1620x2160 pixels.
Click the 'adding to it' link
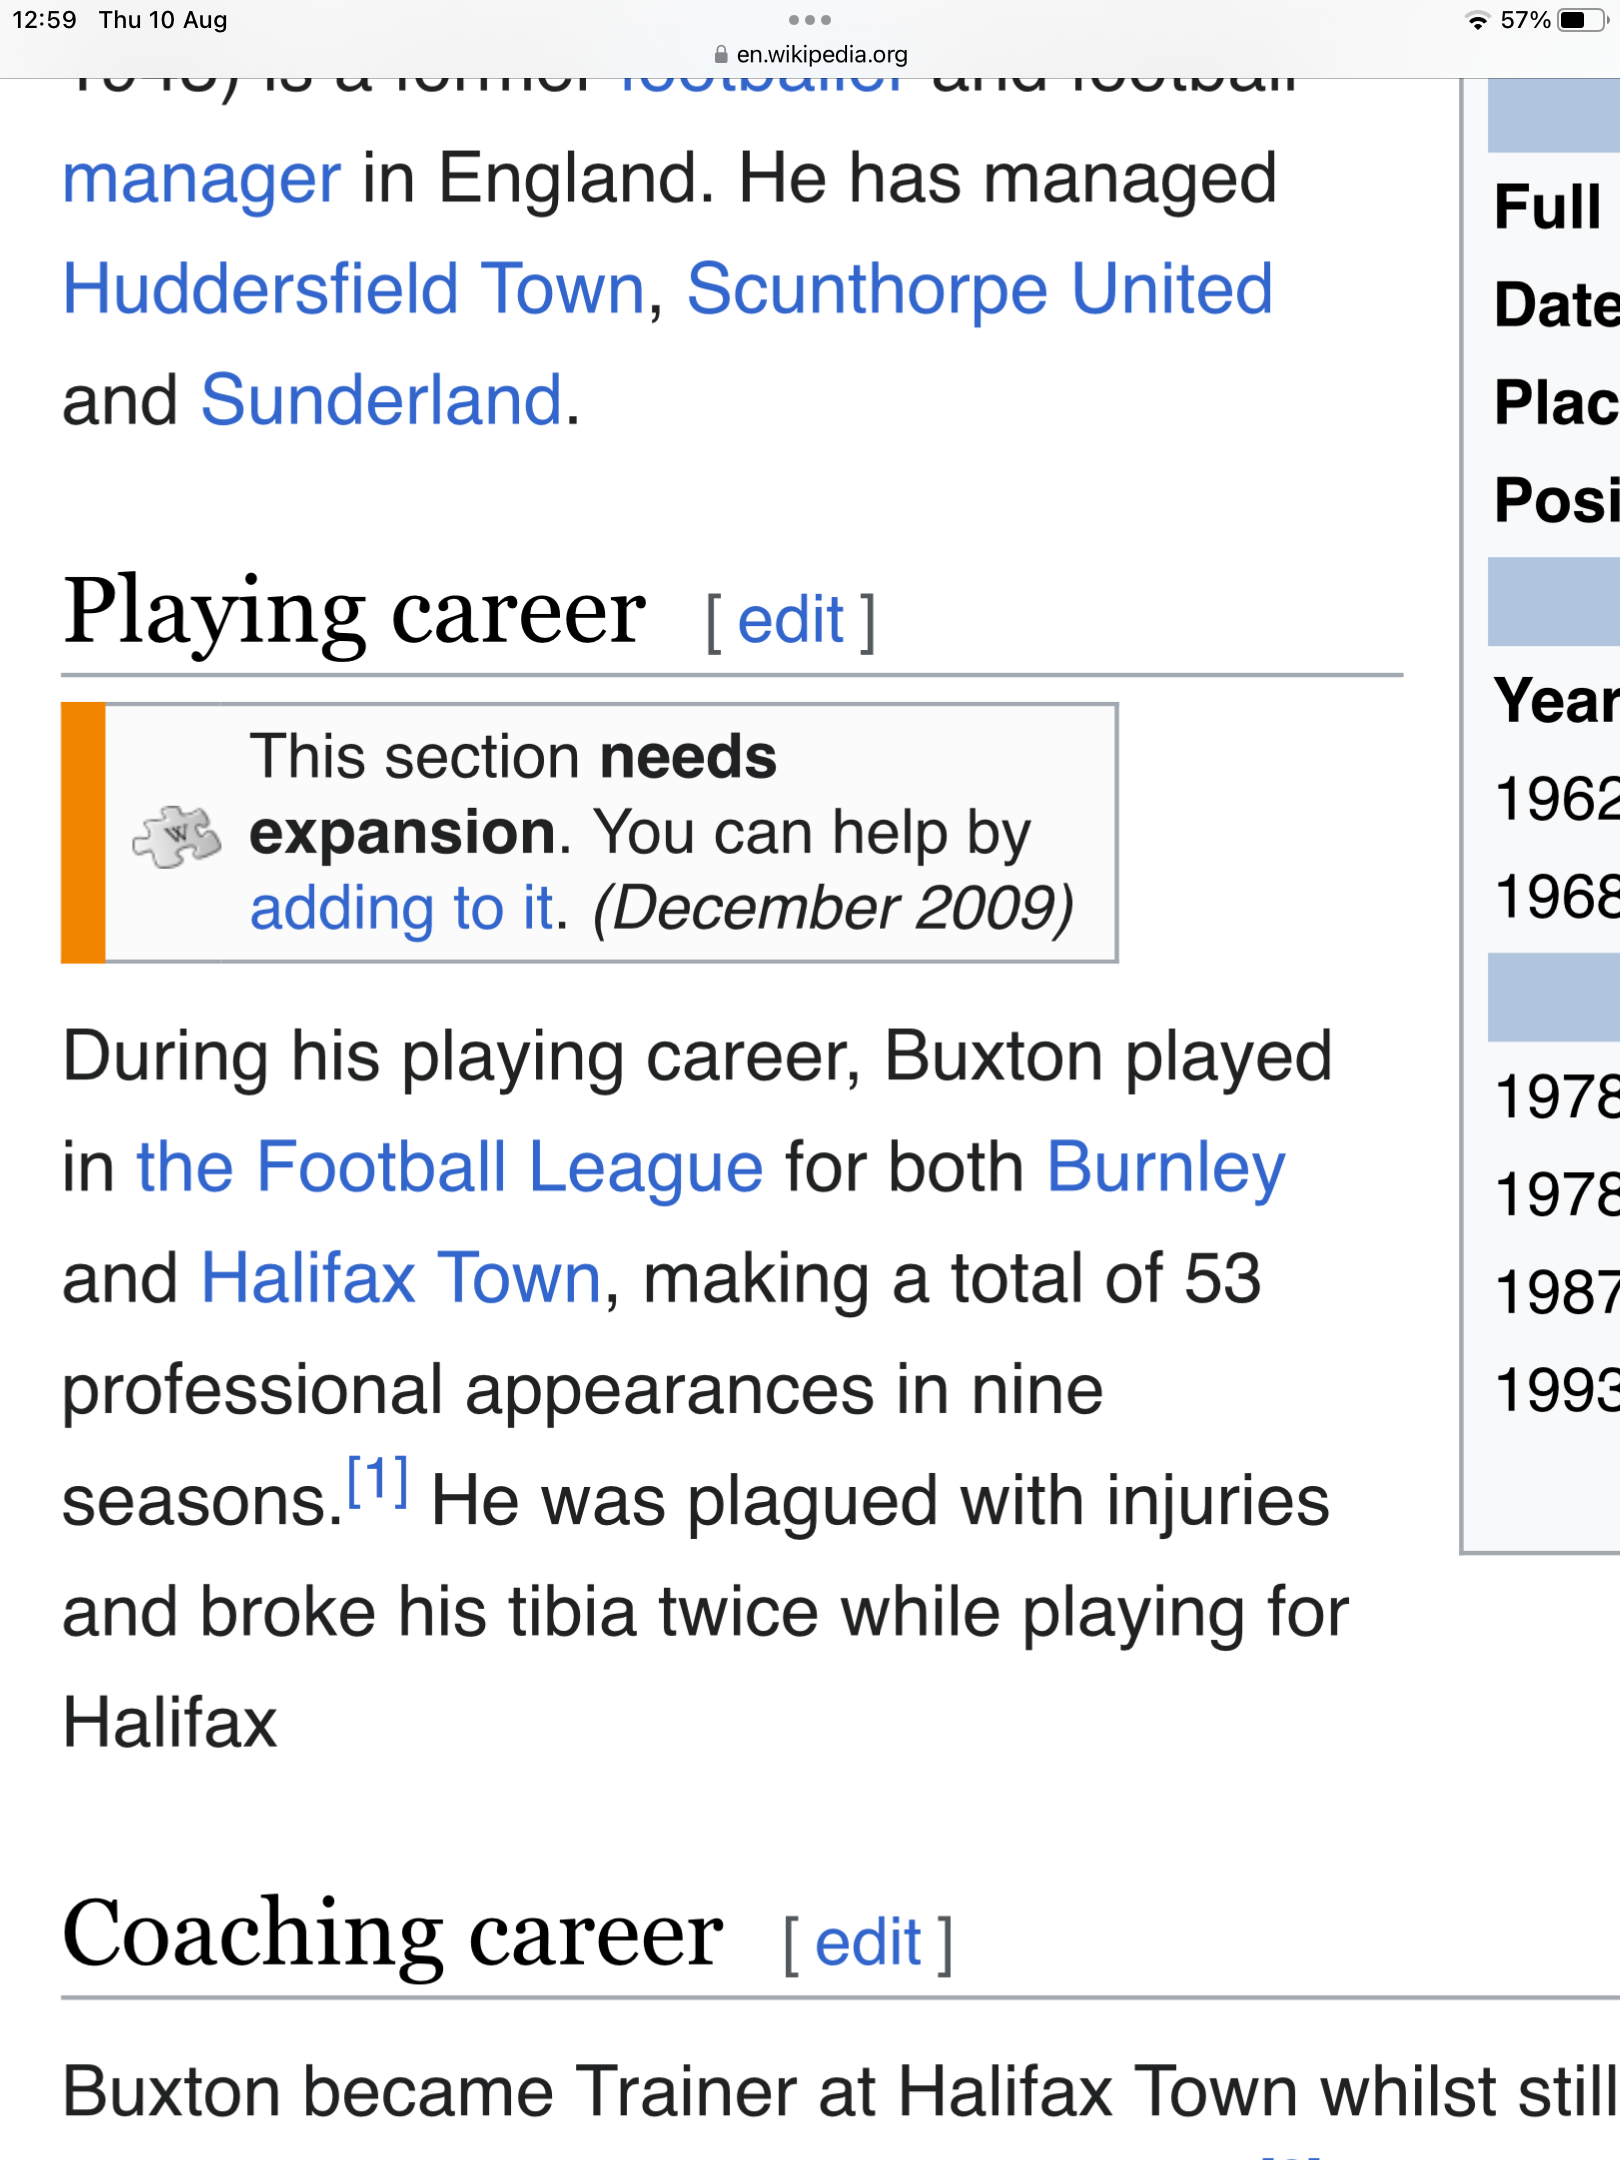coord(401,909)
